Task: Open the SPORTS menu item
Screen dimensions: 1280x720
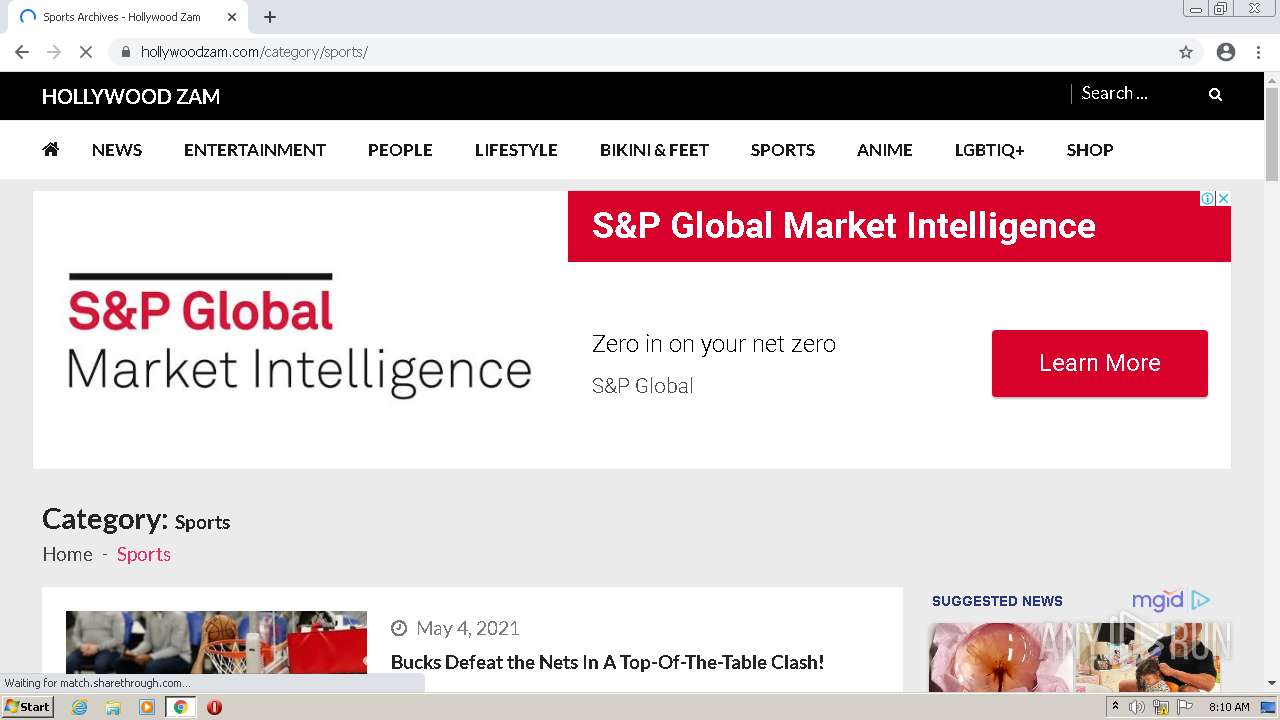Action: [783, 150]
